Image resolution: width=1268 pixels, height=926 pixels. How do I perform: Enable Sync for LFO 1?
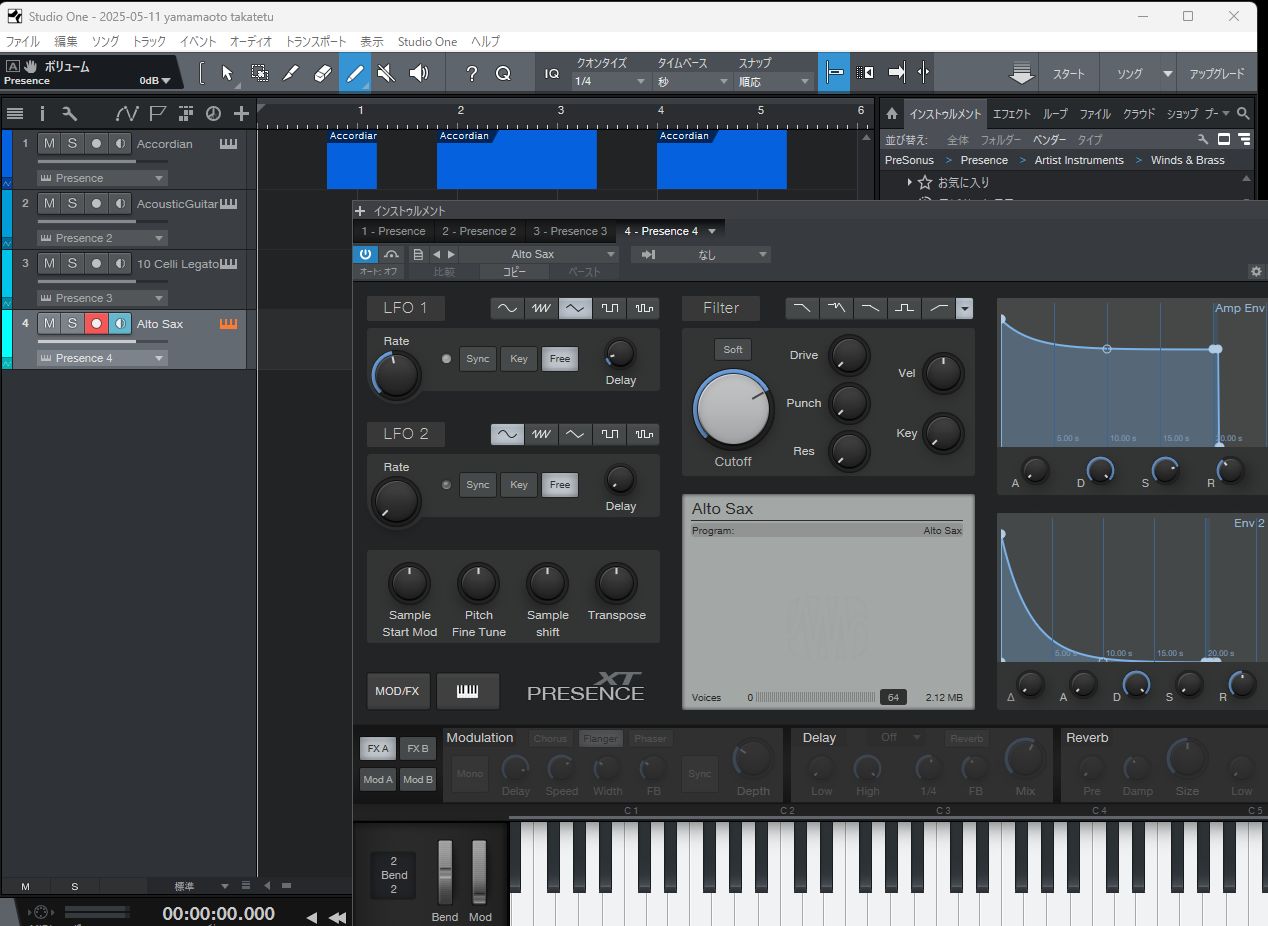[478, 359]
